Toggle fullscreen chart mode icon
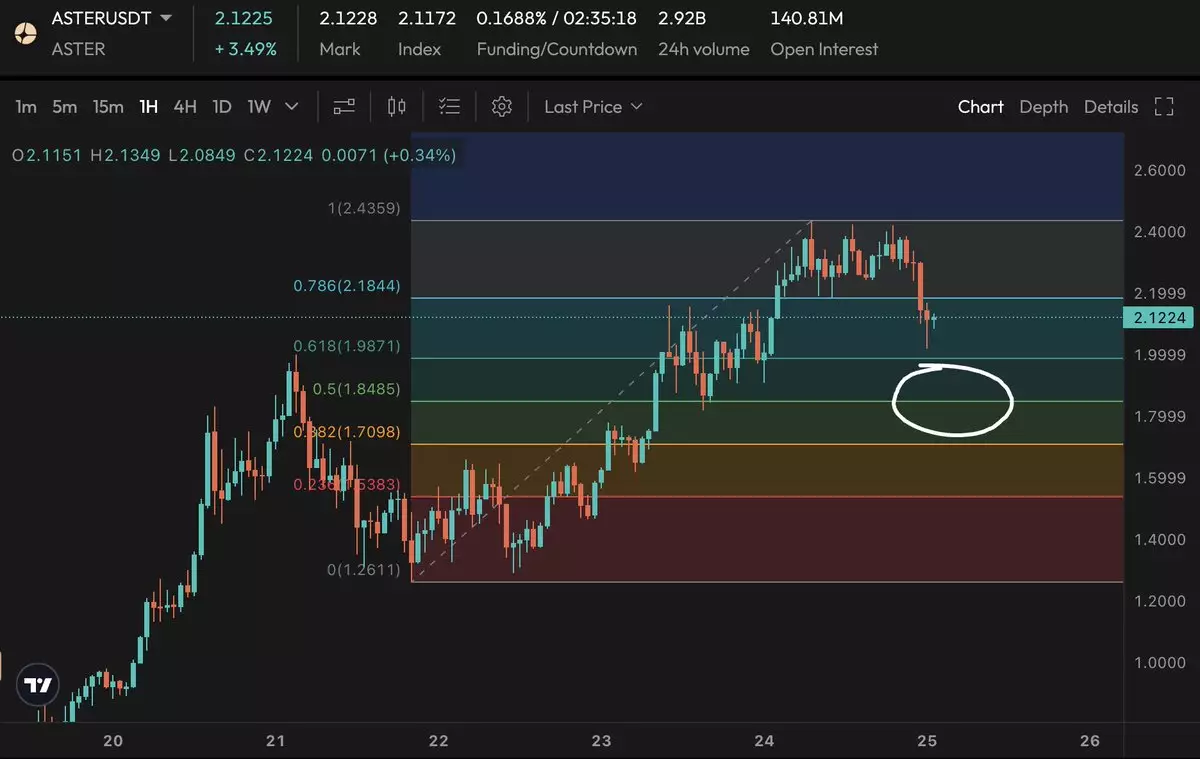The image size is (1200, 759). (x=1164, y=107)
